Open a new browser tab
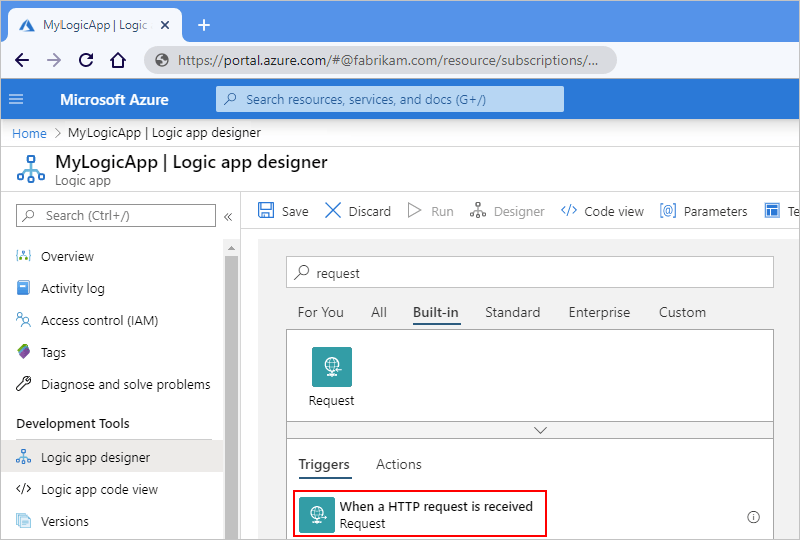800x540 pixels. pyautogui.click(x=204, y=24)
